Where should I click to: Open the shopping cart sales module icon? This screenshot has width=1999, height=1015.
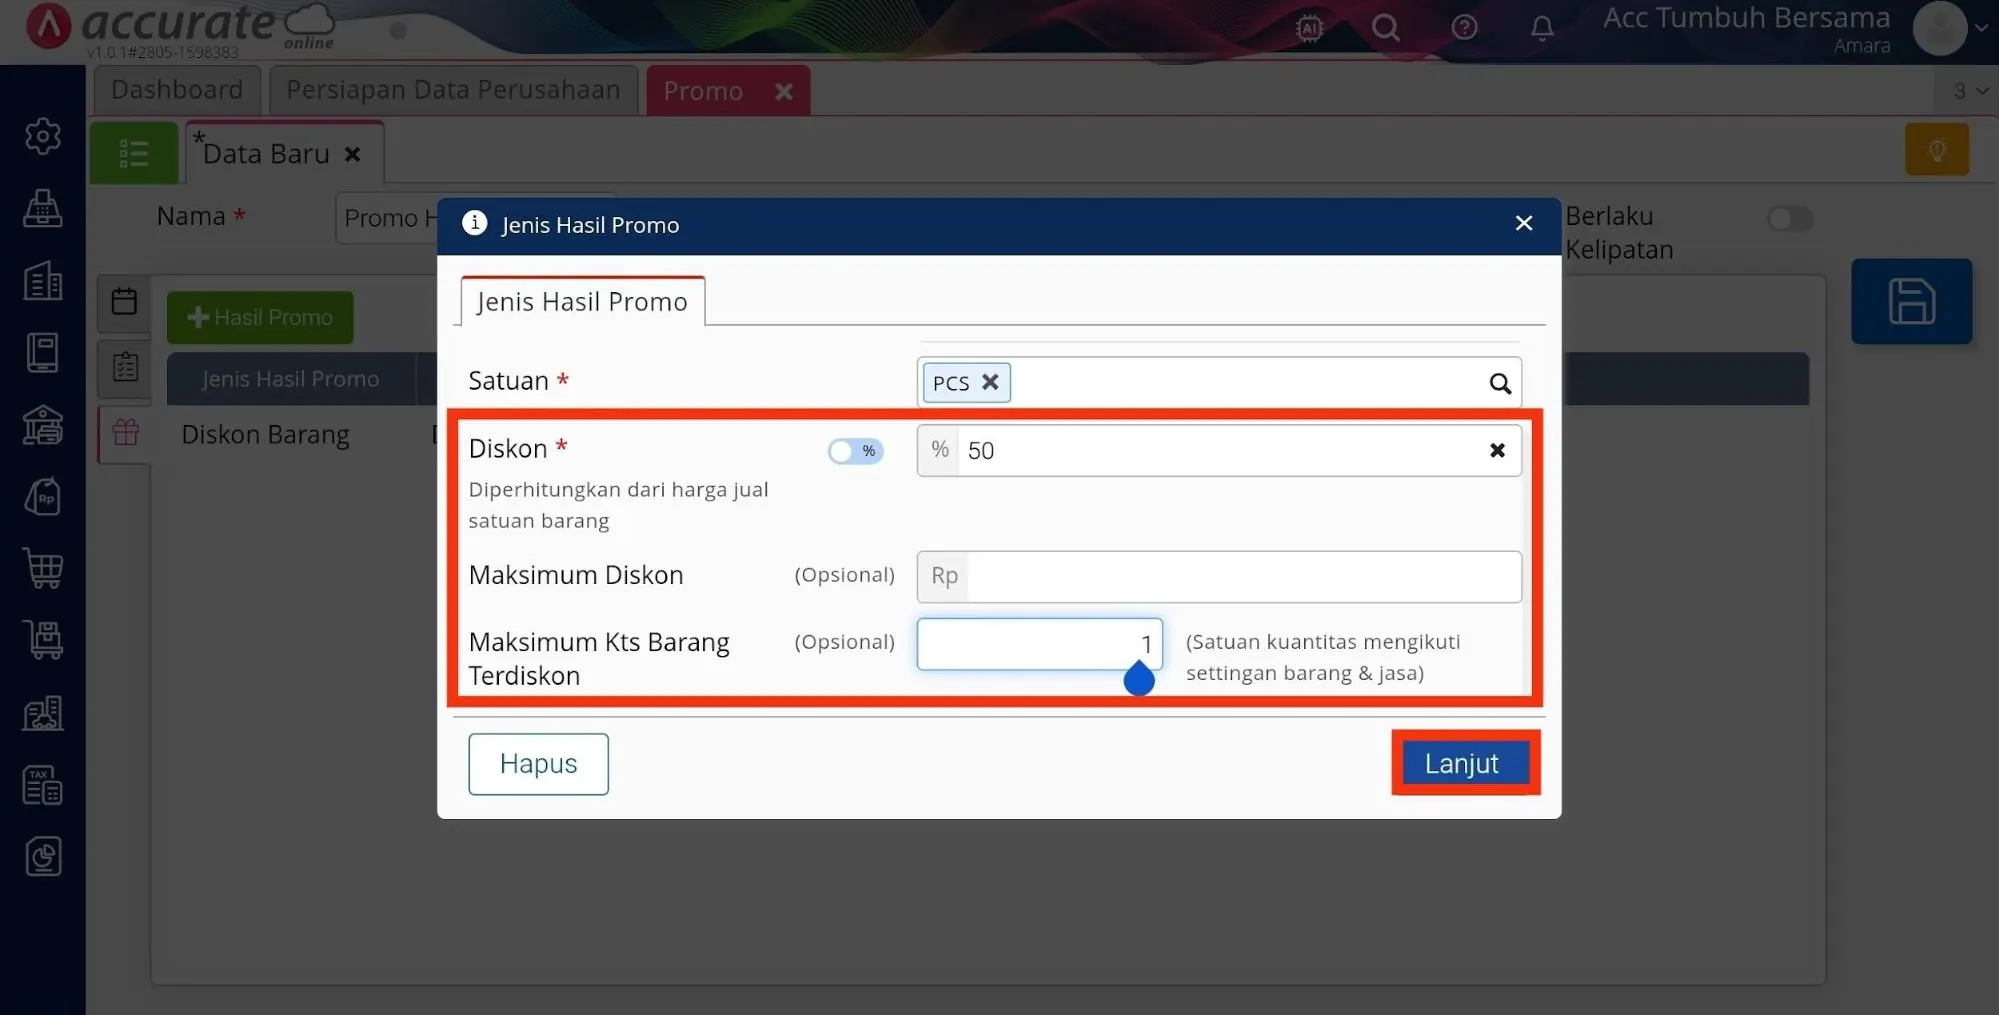pos(42,569)
